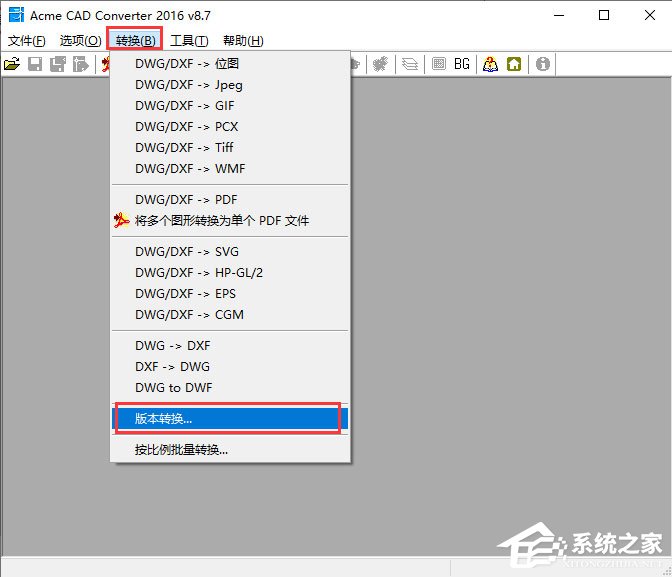
Task: Open the help book icon
Action: [x=490, y=64]
